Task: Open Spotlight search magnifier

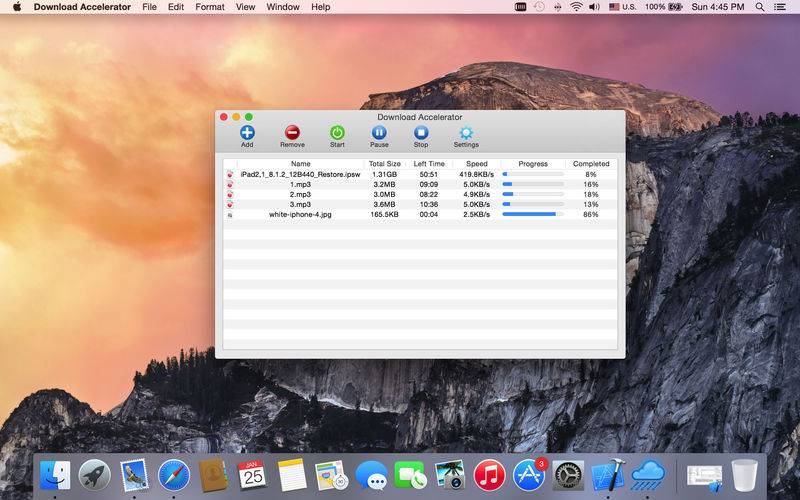Action: pyautogui.click(x=760, y=7)
